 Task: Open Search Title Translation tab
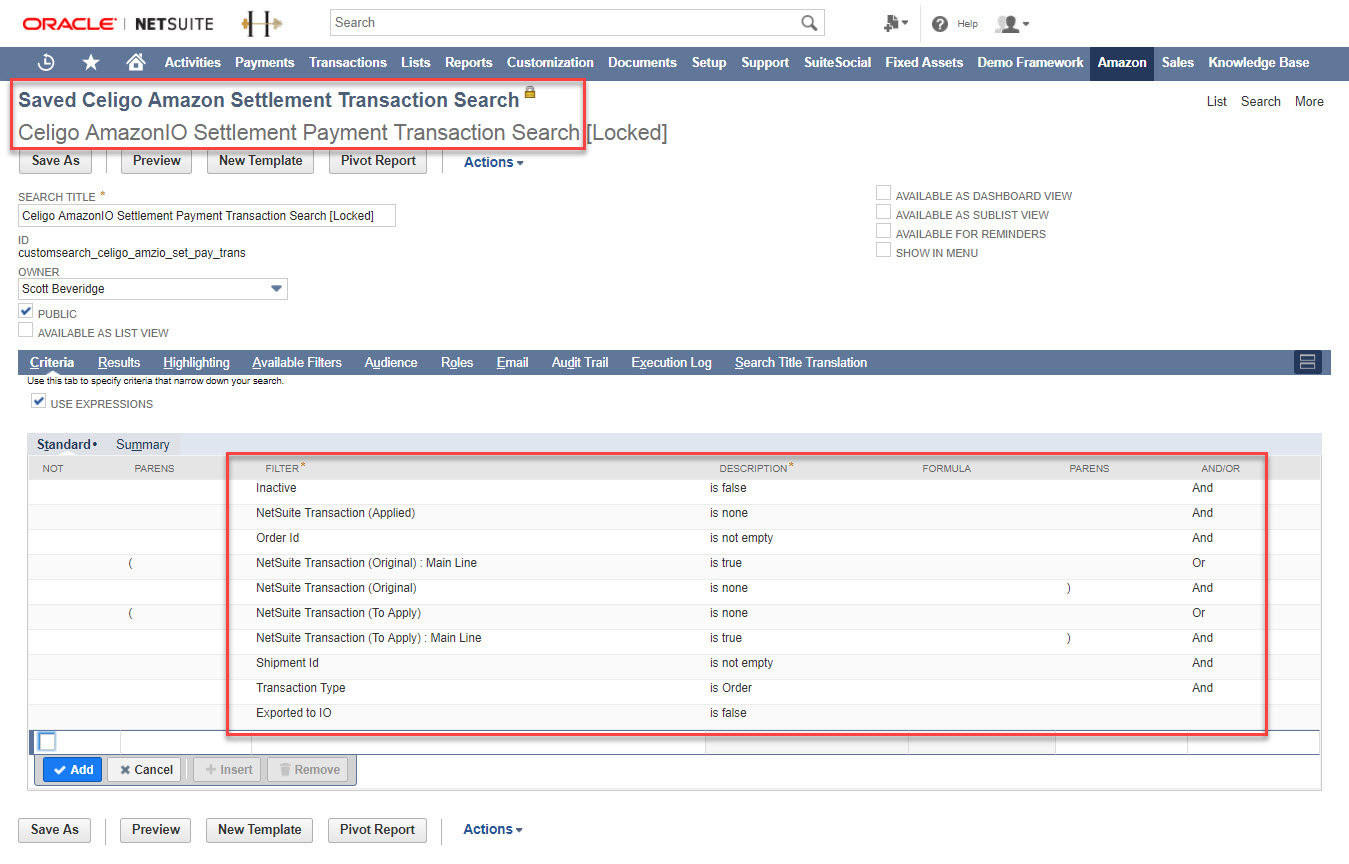click(x=801, y=362)
